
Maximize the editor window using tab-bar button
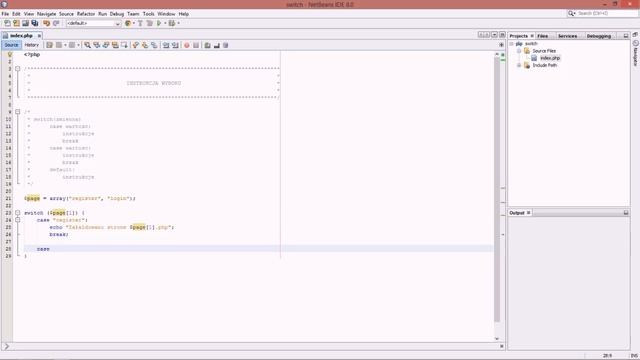tap(502, 35)
